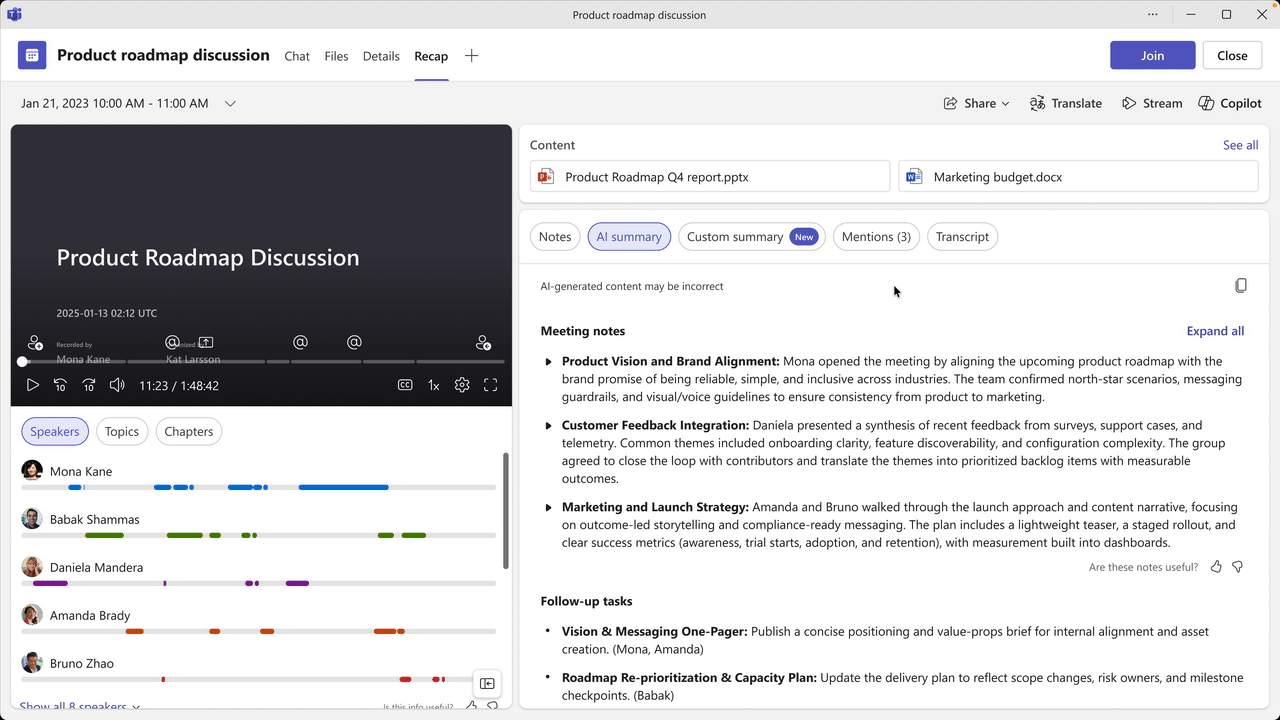Expand Customer Feedback Integration note
Viewport: 1280px width, 720px height.
(x=548, y=426)
